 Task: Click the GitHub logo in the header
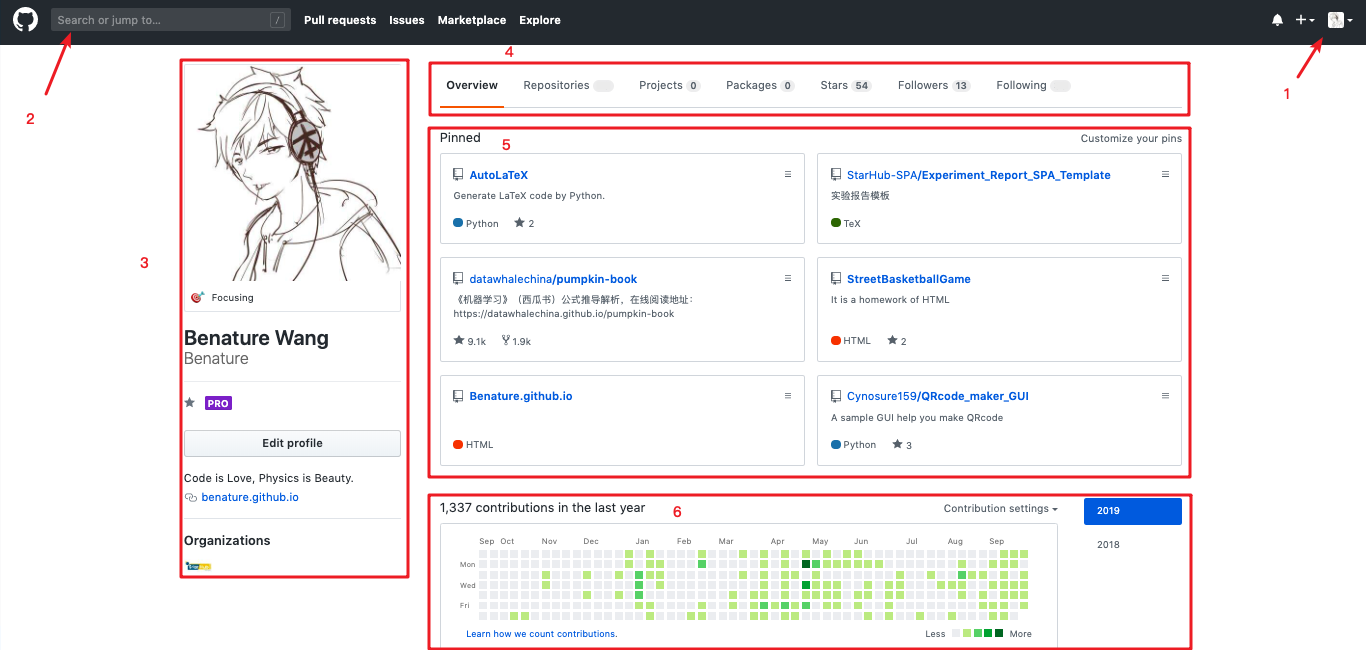25,20
